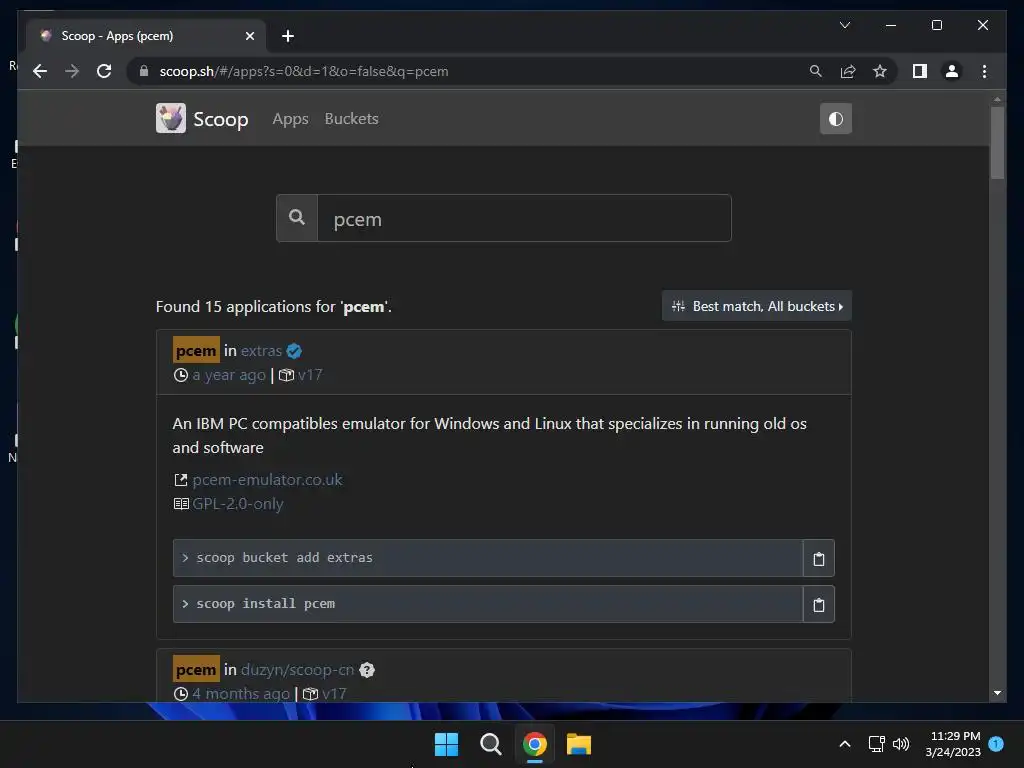
Task: Click the scrollbar down arrow
Action: pos(997,693)
